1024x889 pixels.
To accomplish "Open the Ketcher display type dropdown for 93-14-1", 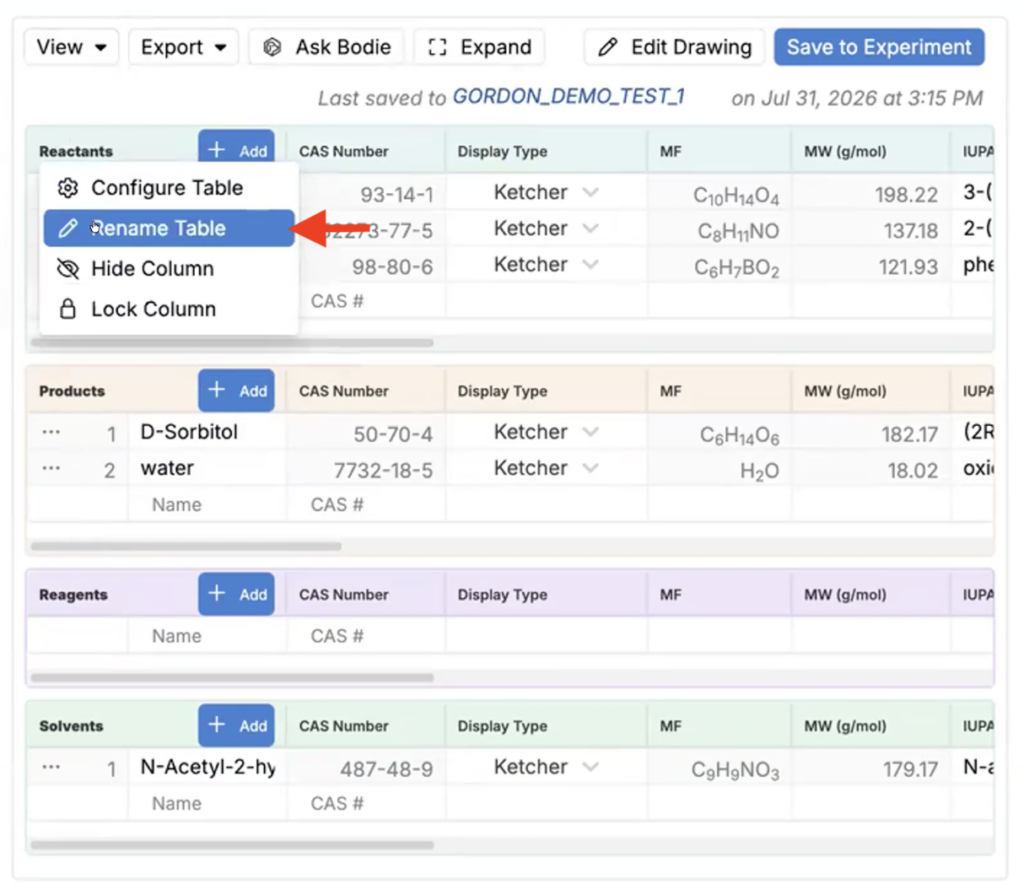I will pyautogui.click(x=590, y=192).
